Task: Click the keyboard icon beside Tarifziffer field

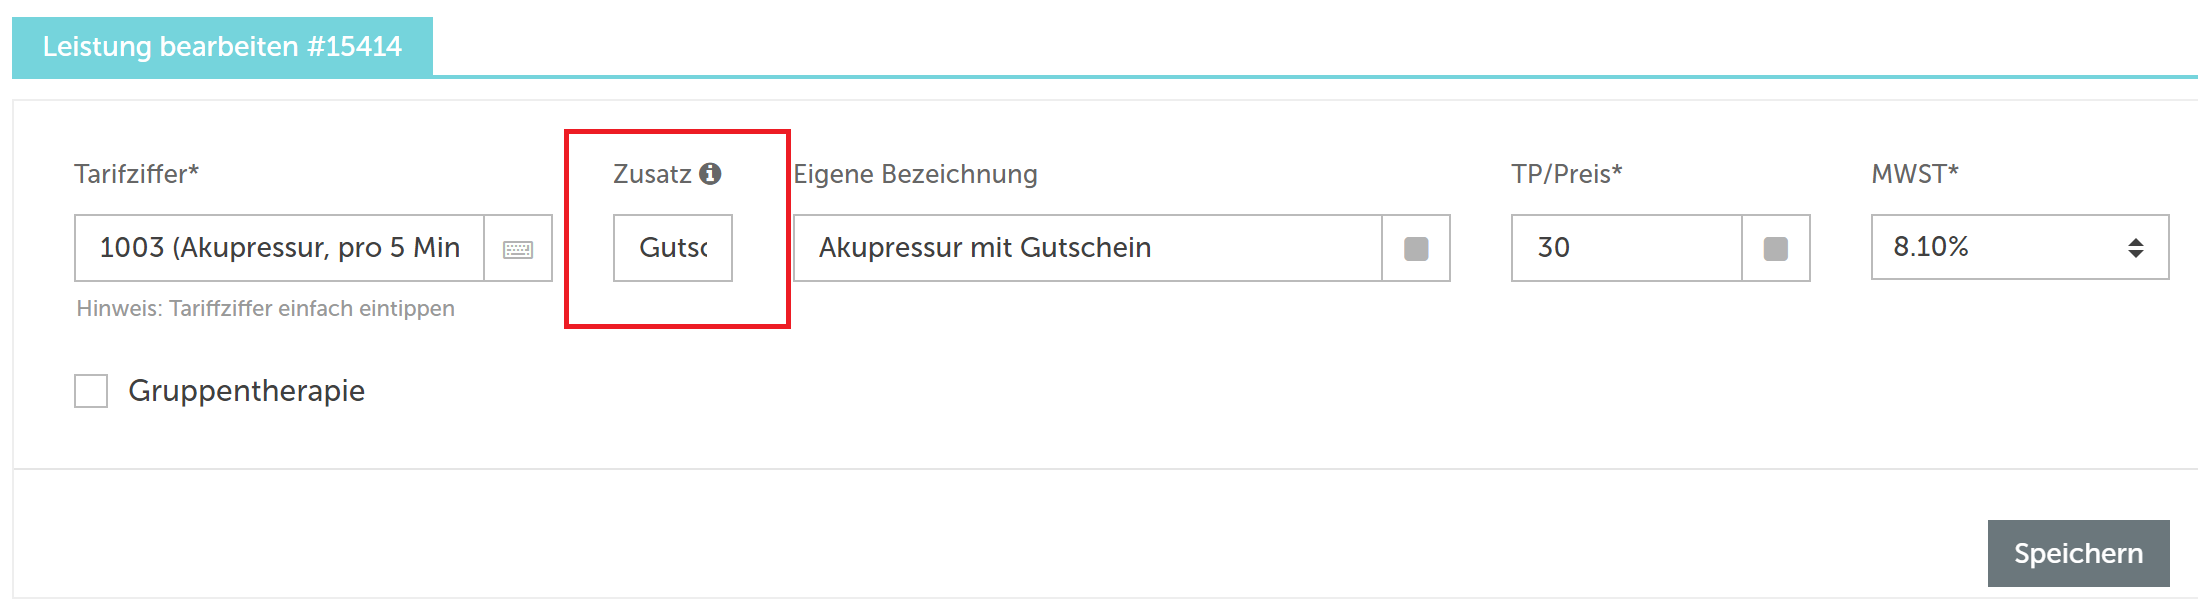Action: [518, 249]
